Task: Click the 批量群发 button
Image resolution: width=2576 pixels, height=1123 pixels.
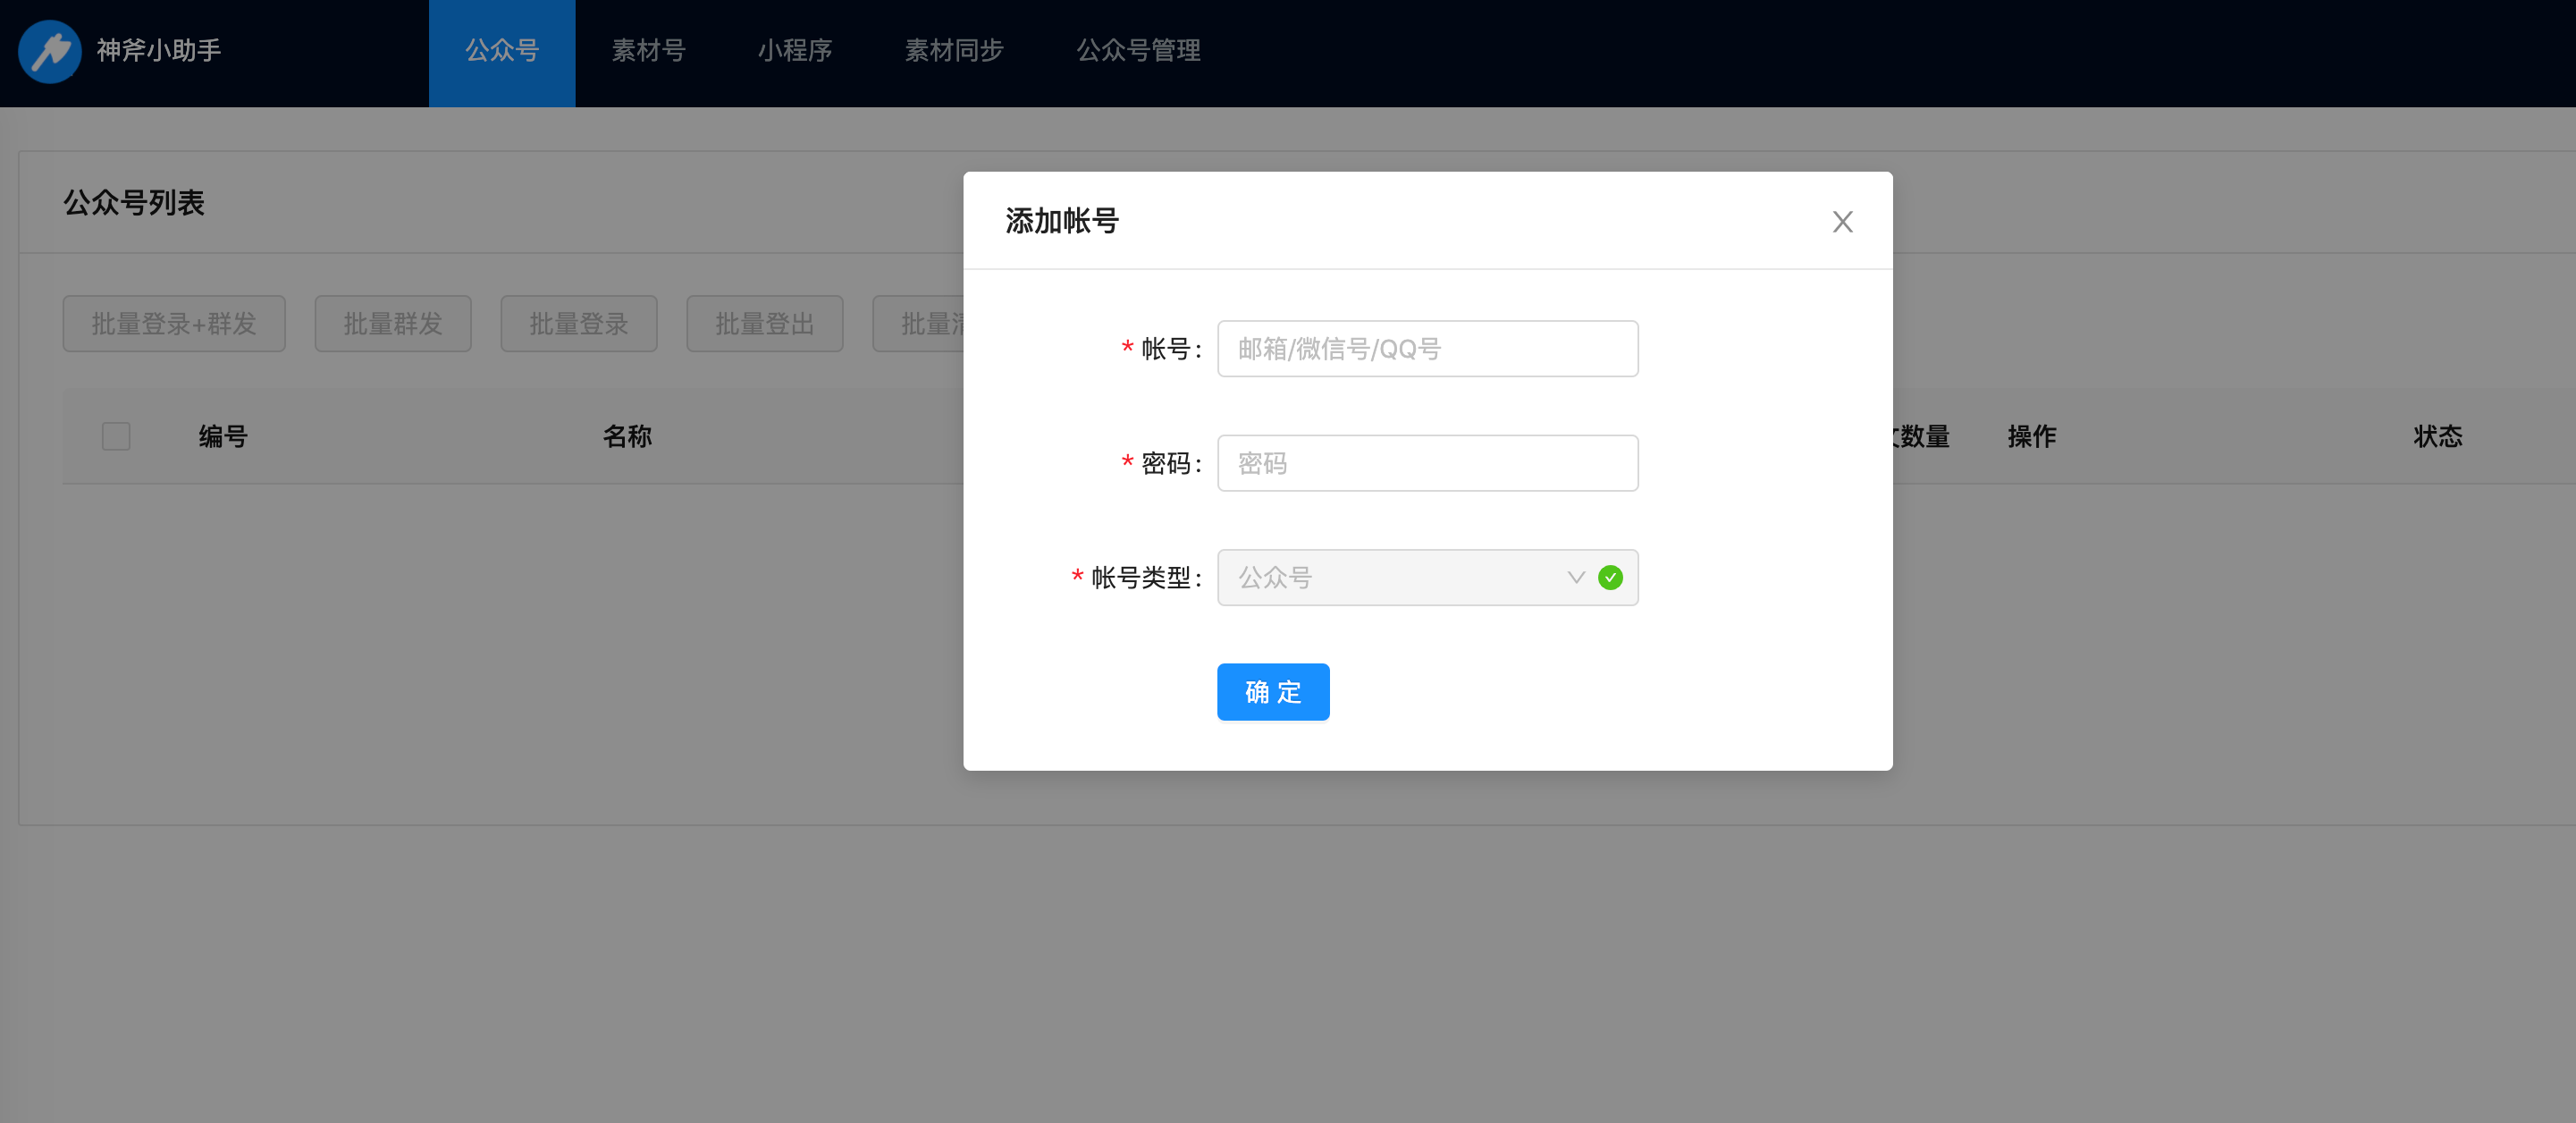Action: [x=393, y=323]
